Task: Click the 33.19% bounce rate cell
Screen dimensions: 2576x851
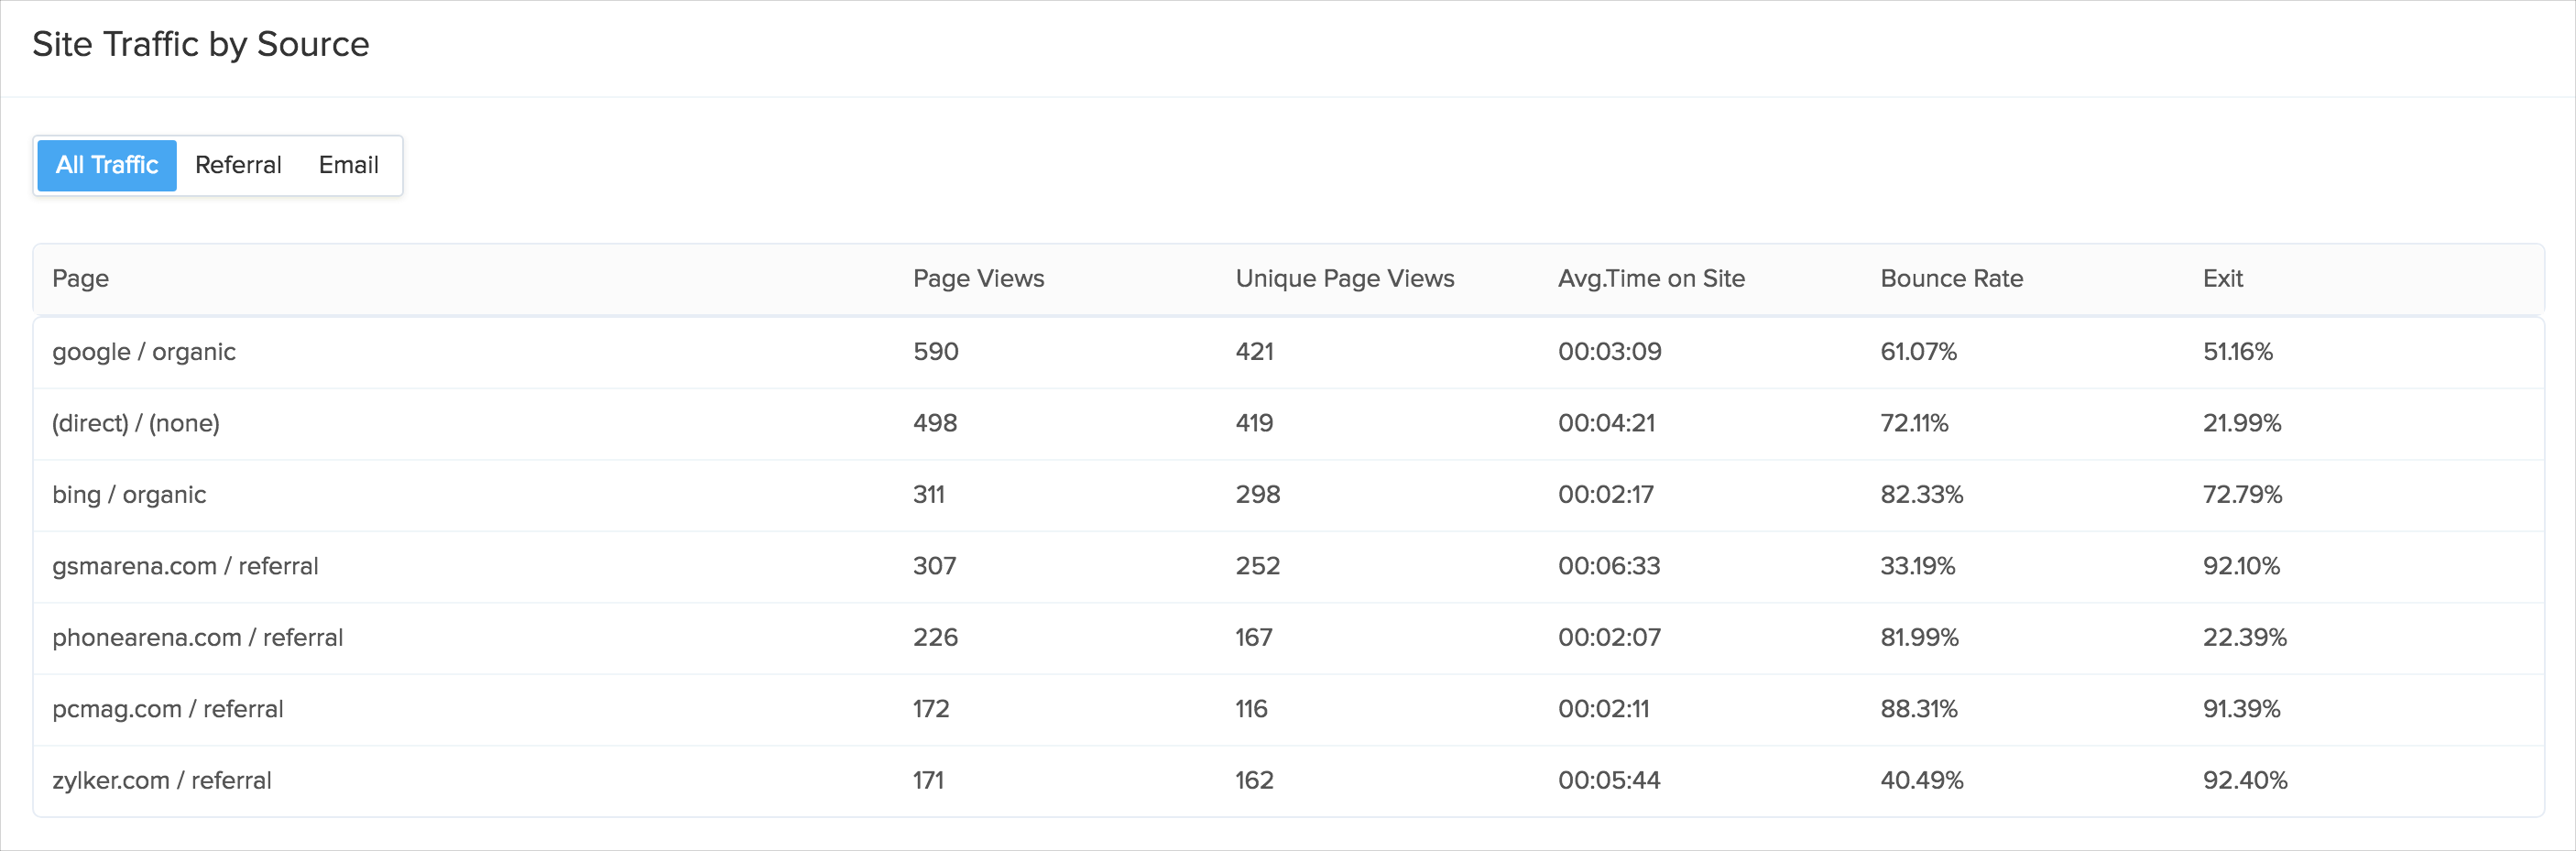Action: point(1917,566)
